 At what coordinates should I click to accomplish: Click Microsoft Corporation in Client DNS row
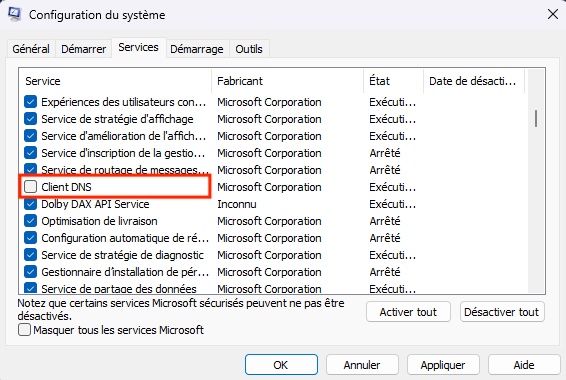(269, 187)
